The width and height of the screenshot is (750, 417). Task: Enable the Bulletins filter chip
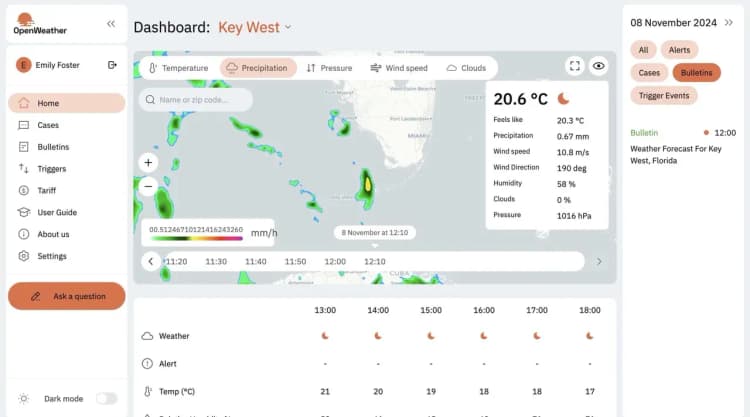pos(696,73)
